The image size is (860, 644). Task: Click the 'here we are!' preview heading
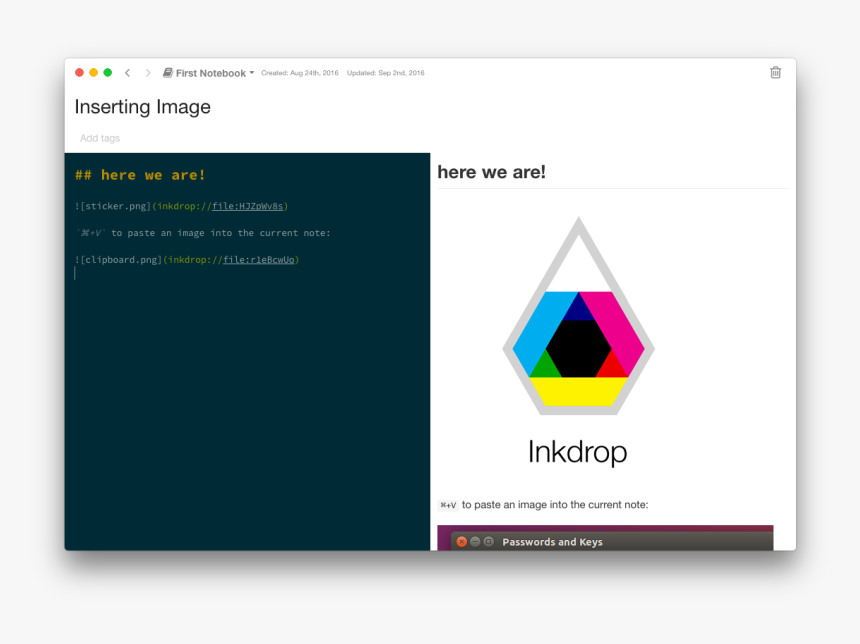[x=491, y=172]
